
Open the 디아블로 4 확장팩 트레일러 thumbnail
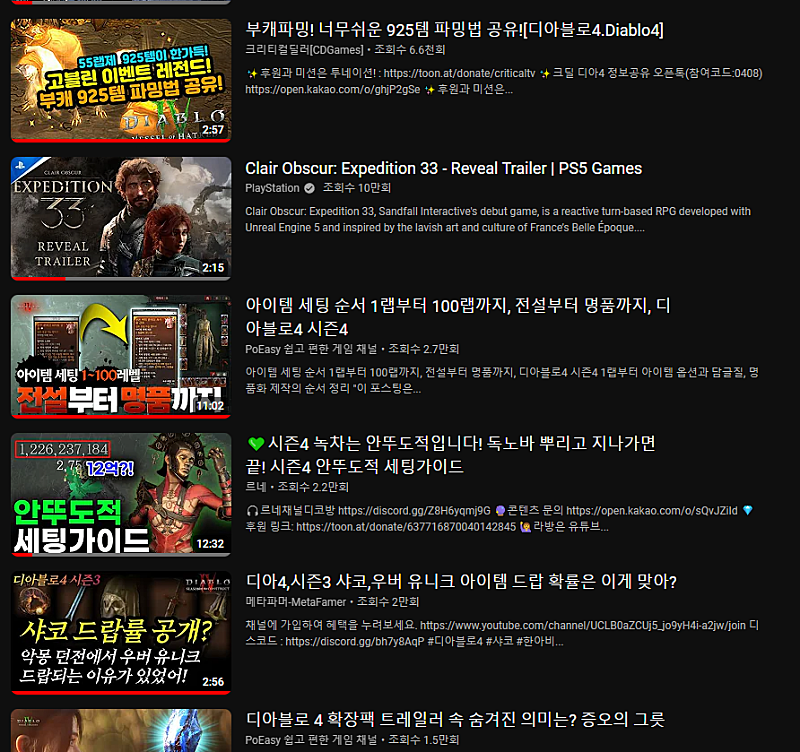point(121,730)
